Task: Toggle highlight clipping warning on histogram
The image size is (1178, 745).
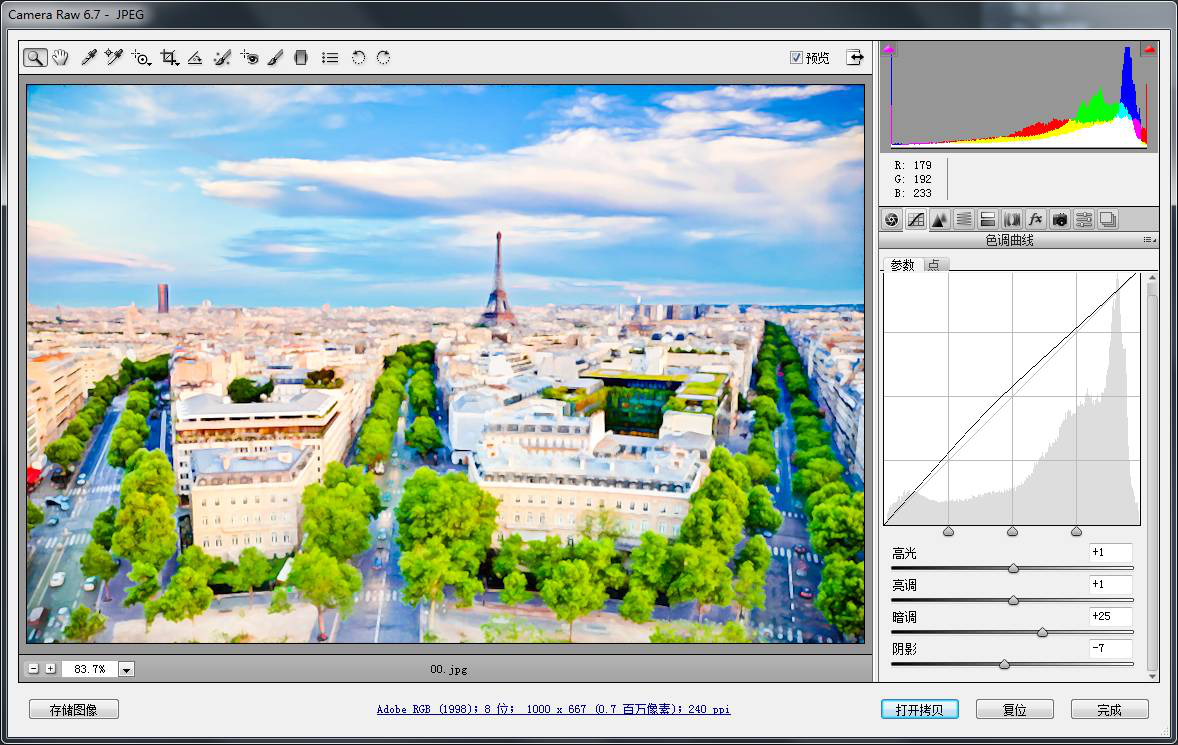Action: point(1149,50)
